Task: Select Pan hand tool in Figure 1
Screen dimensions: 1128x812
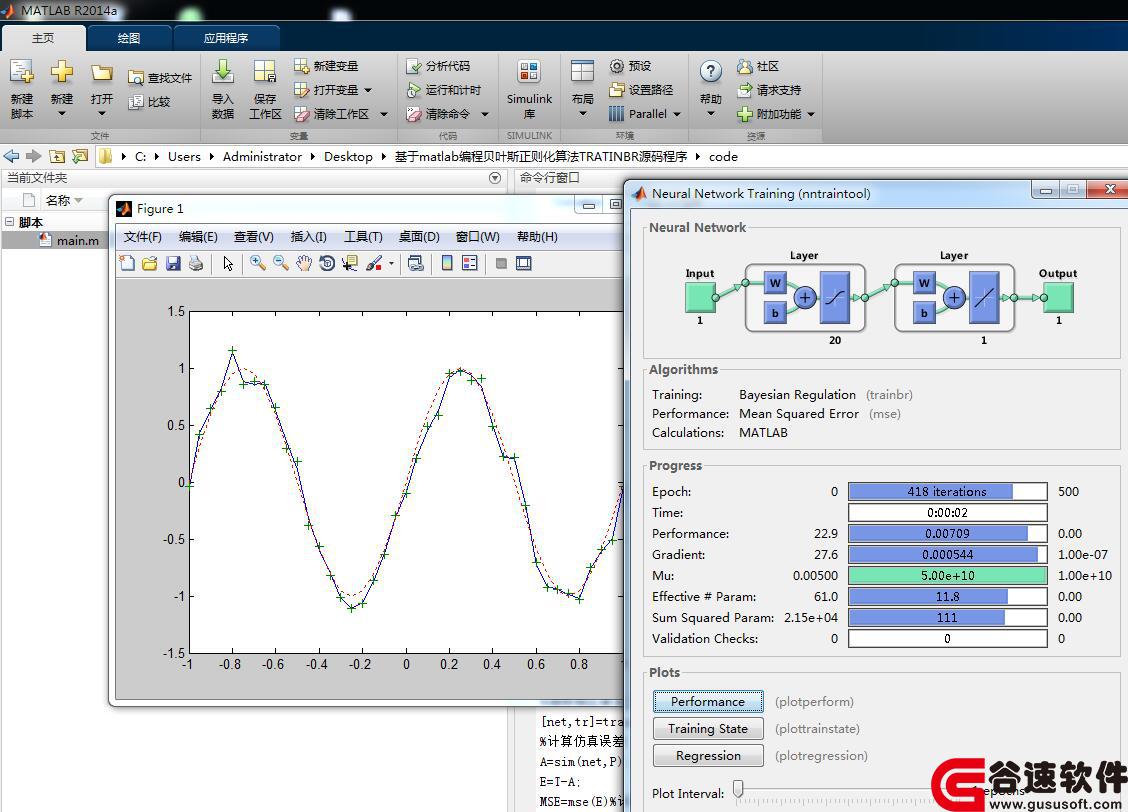Action: [304, 263]
